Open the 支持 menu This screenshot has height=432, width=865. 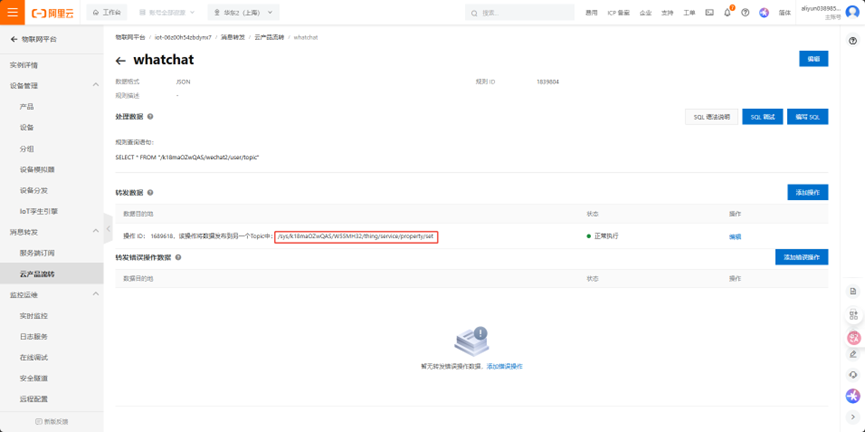click(x=668, y=13)
